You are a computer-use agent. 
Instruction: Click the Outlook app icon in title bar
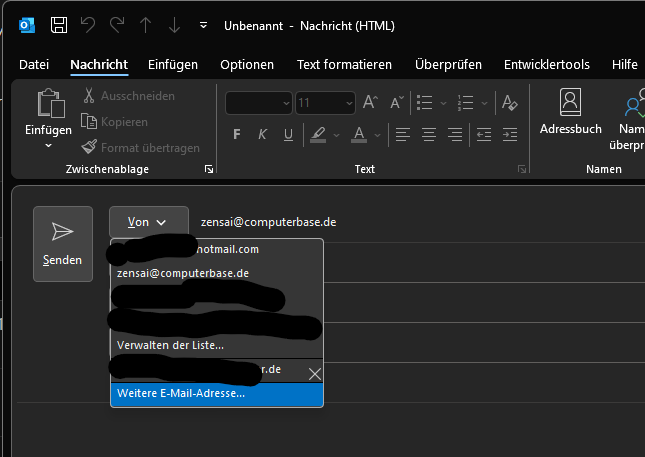pos(27,26)
